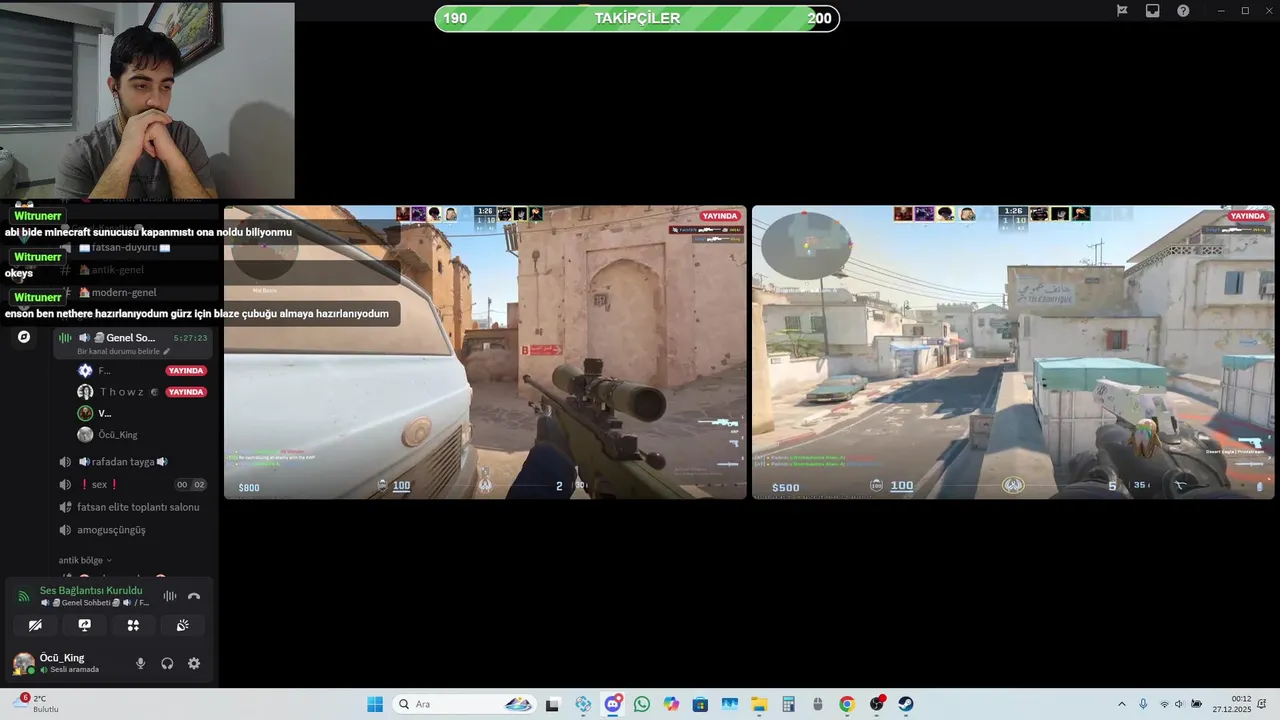The height and width of the screenshot is (720, 1280).
Task: Open Windows Start menu
Action: 375,704
